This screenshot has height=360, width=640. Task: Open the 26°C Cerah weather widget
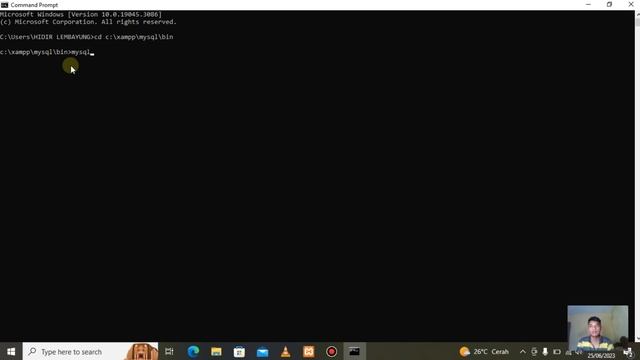[x=484, y=351]
